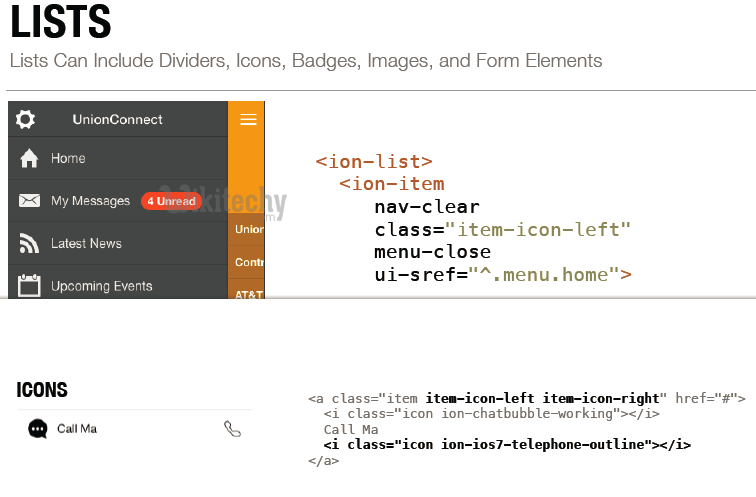Tap the telephone outline icon
This screenshot has width=756, height=497.
232,429
